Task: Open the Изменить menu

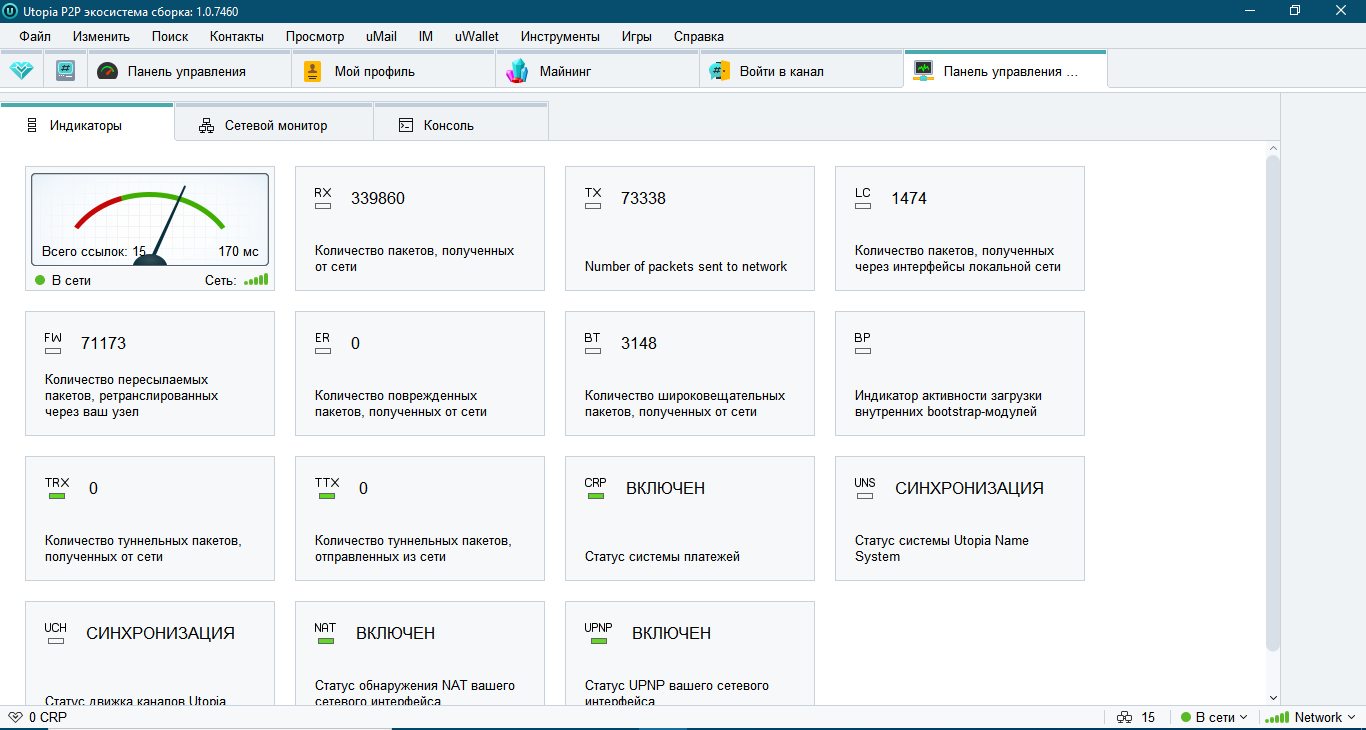Action: pos(101,36)
